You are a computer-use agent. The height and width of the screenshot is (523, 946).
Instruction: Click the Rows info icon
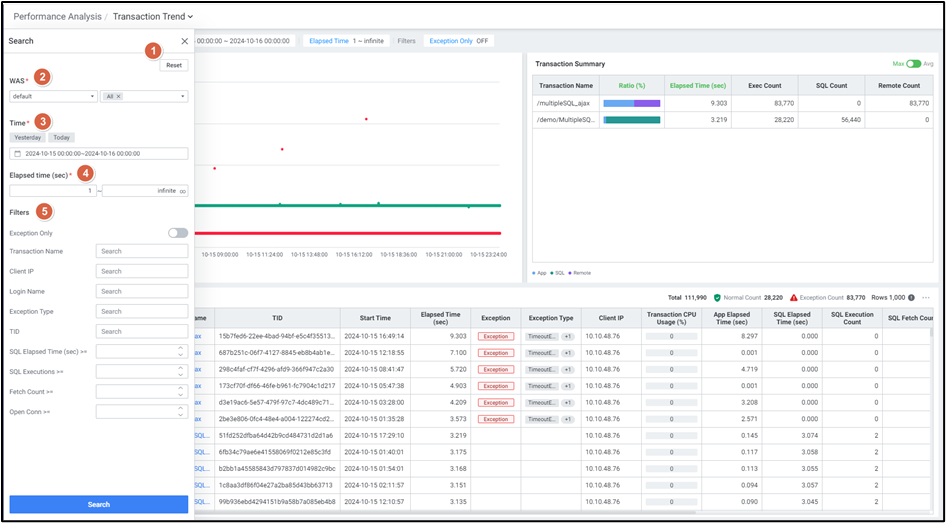[913, 298]
